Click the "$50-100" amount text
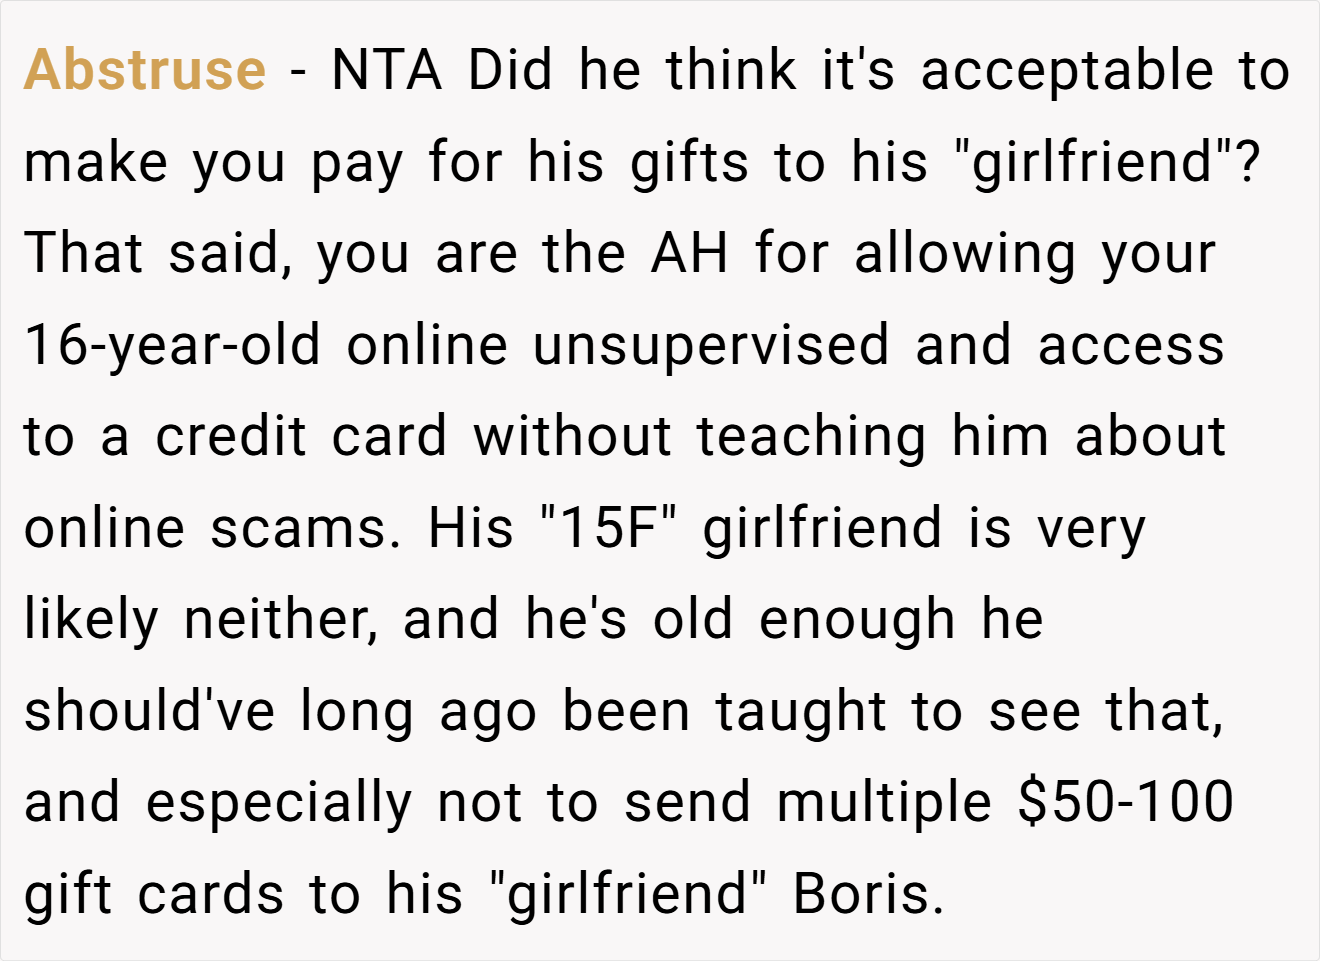This screenshot has height=961, width=1320. [x=1126, y=803]
